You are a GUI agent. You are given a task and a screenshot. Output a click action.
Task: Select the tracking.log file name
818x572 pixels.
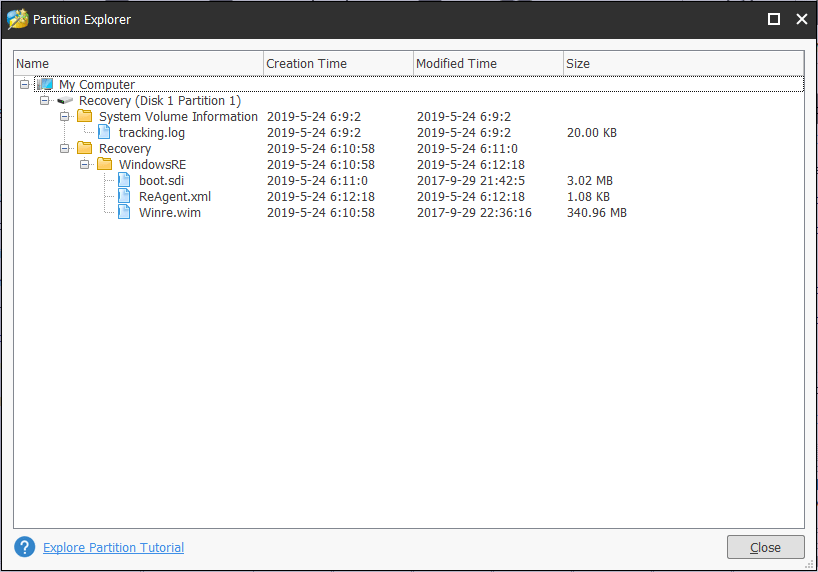coord(152,133)
